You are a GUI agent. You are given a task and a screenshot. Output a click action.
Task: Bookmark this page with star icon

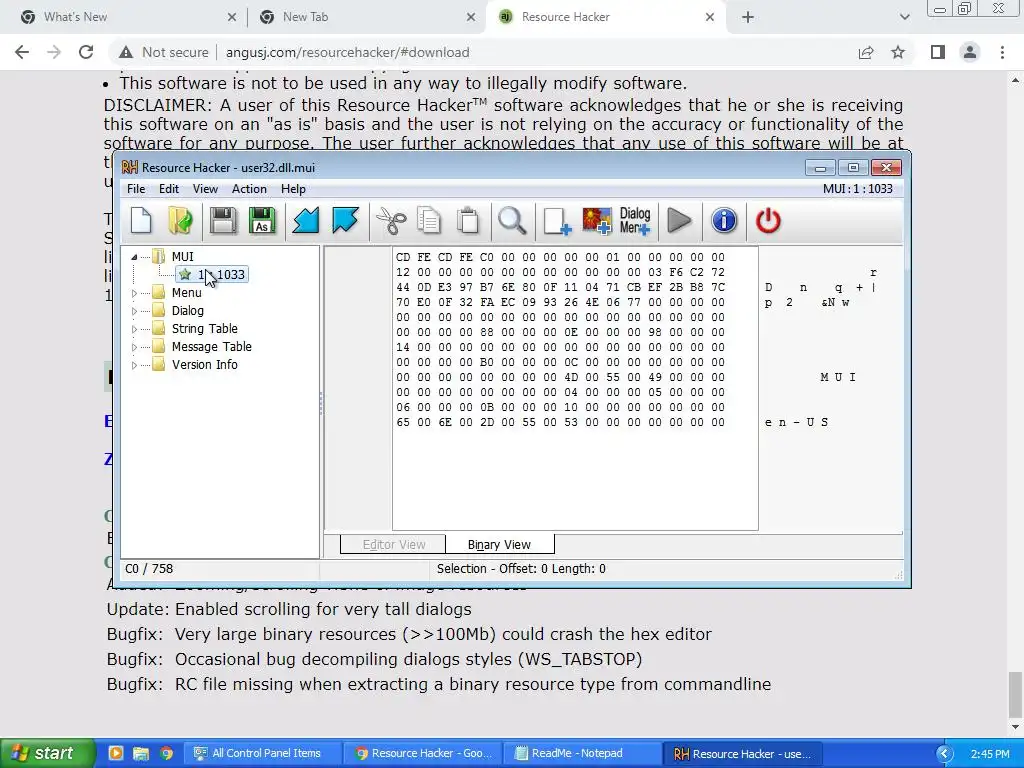(898, 52)
